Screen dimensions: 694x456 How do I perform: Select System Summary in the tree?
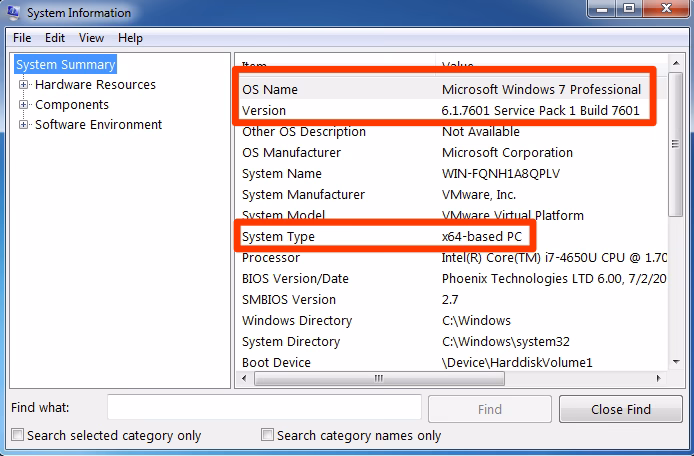(66, 65)
